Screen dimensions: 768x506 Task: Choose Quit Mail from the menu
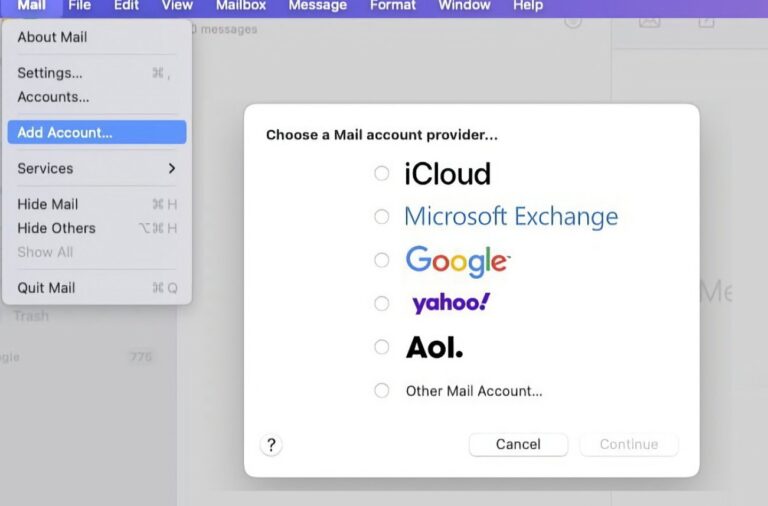97,288
